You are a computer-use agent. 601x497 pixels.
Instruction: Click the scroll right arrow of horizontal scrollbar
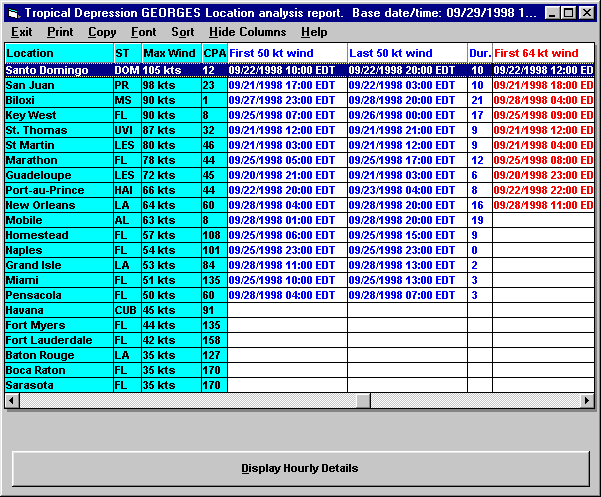(587, 401)
